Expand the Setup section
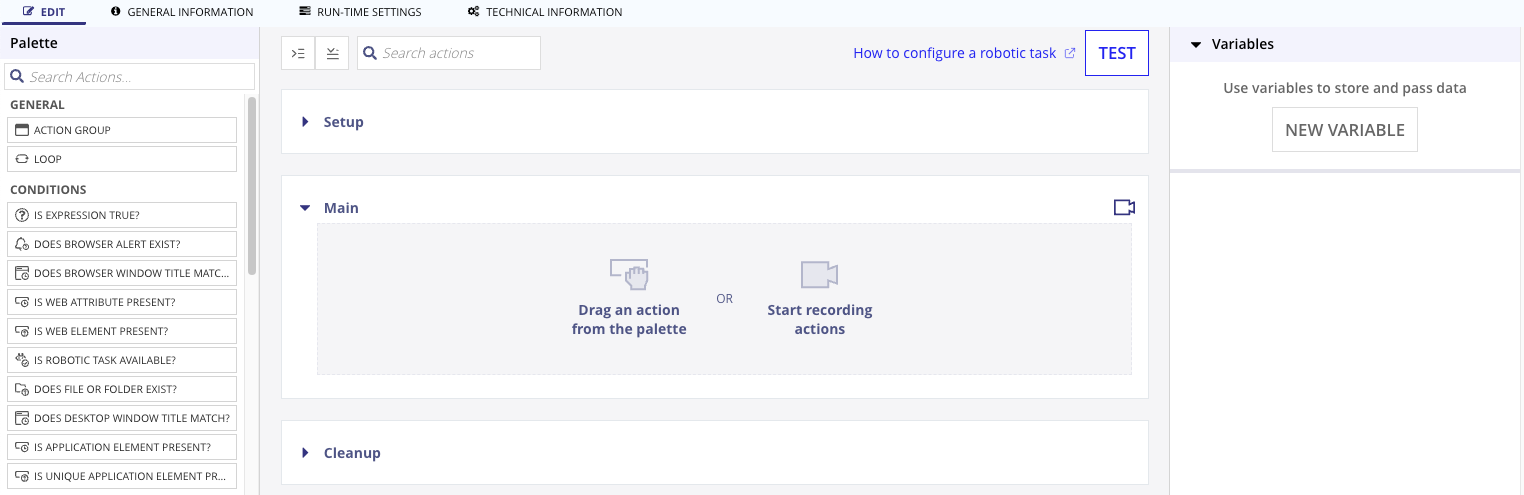 click(x=306, y=122)
